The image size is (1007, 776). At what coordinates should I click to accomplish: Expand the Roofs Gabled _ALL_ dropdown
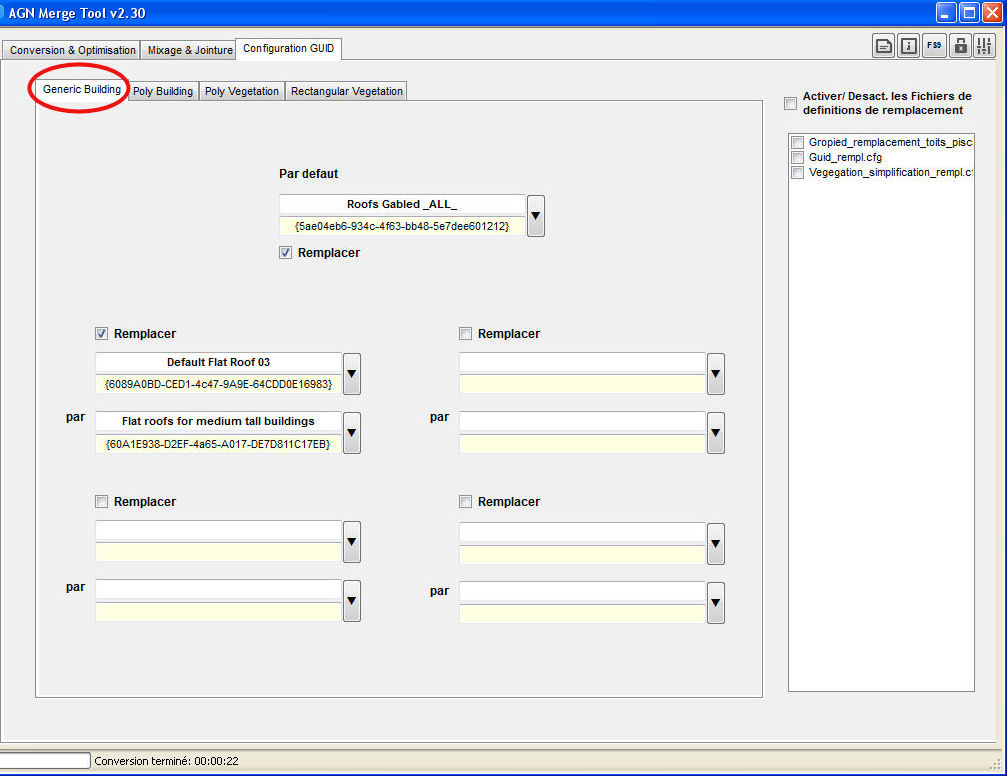point(536,216)
